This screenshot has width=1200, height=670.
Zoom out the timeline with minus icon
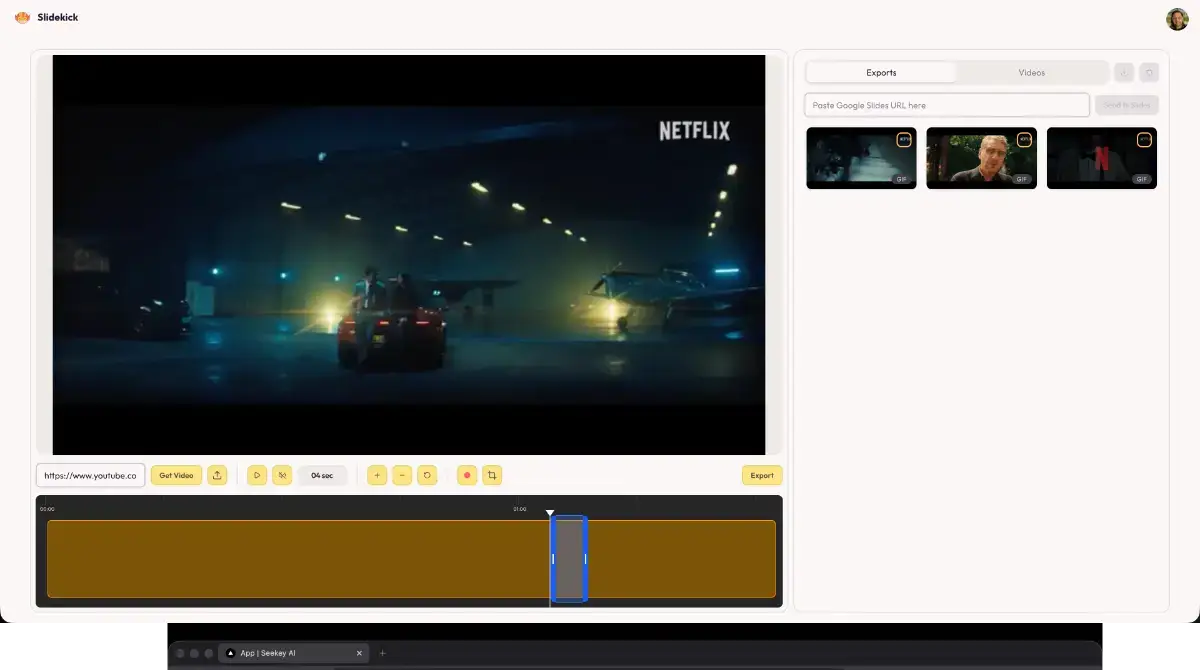coord(402,475)
